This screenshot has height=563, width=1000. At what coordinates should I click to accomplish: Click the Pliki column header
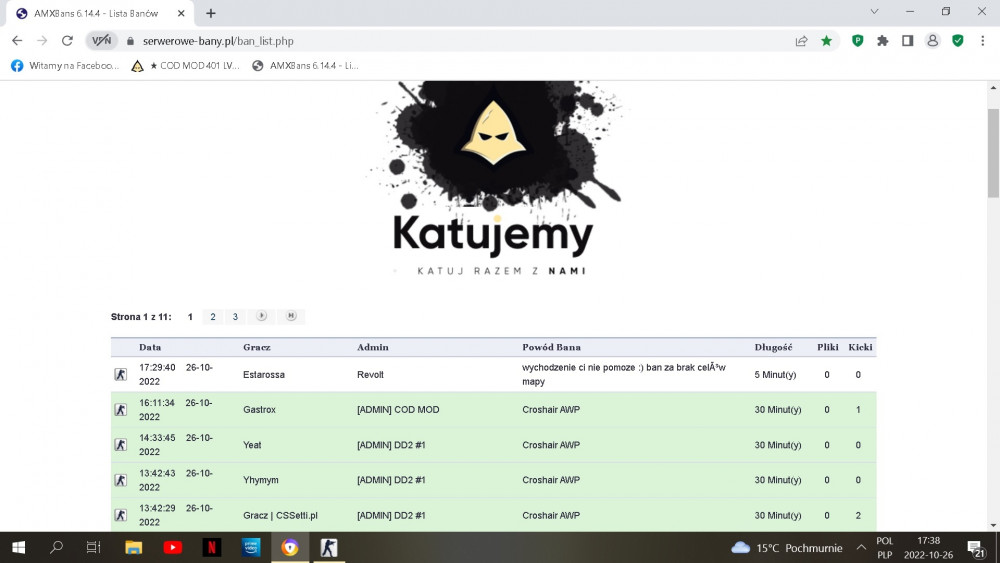(x=828, y=347)
